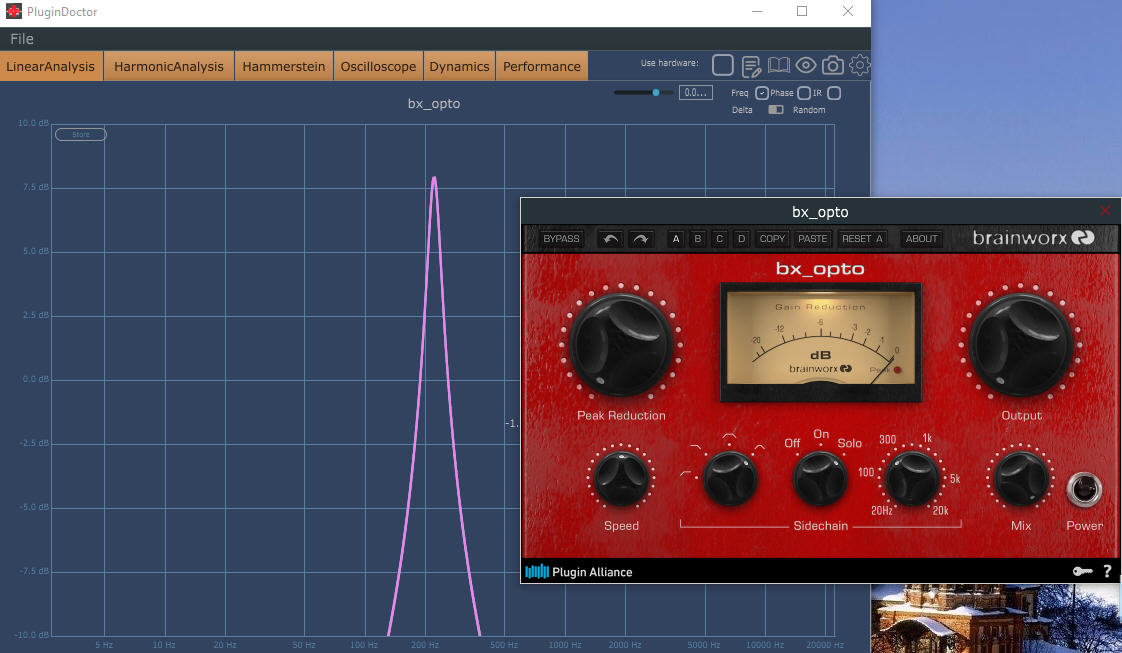Image resolution: width=1122 pixels, height=653 pixels.
Task: Click the Gain Reduction VU meter
Action: pos(821,342)
